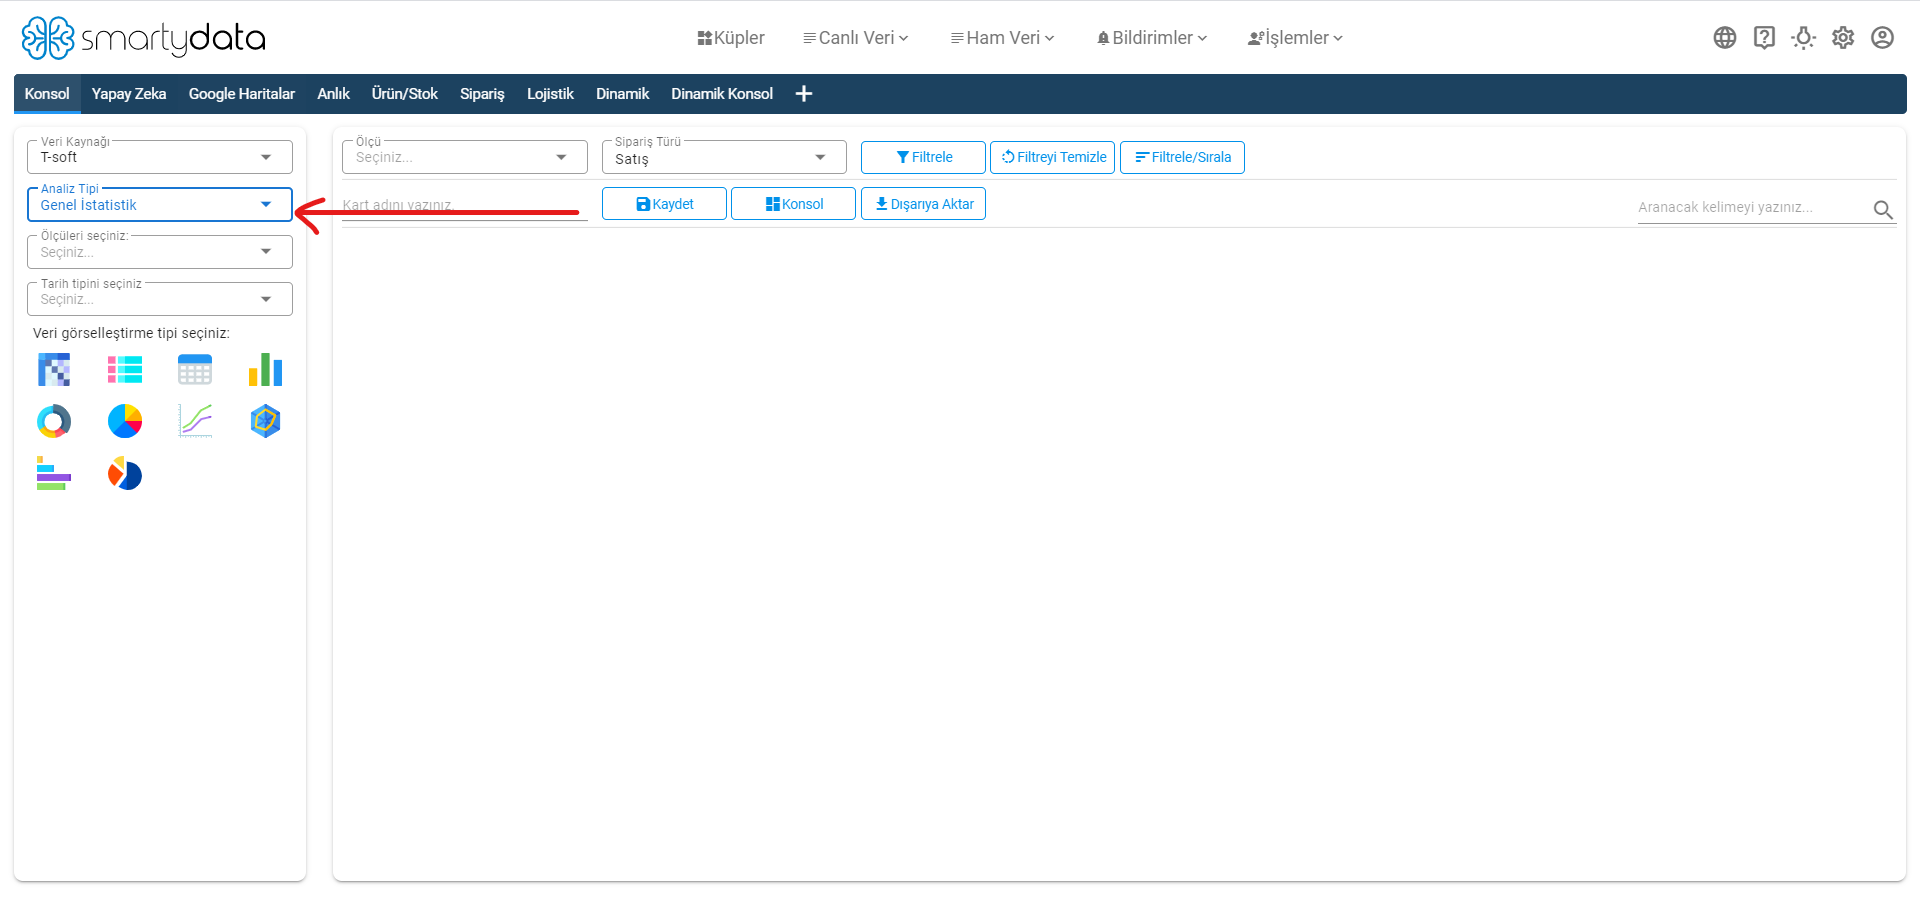Select the heatmap matrix visualization icon
The width and height of the screenshot is (1920, 920).
tap(54, 370)
